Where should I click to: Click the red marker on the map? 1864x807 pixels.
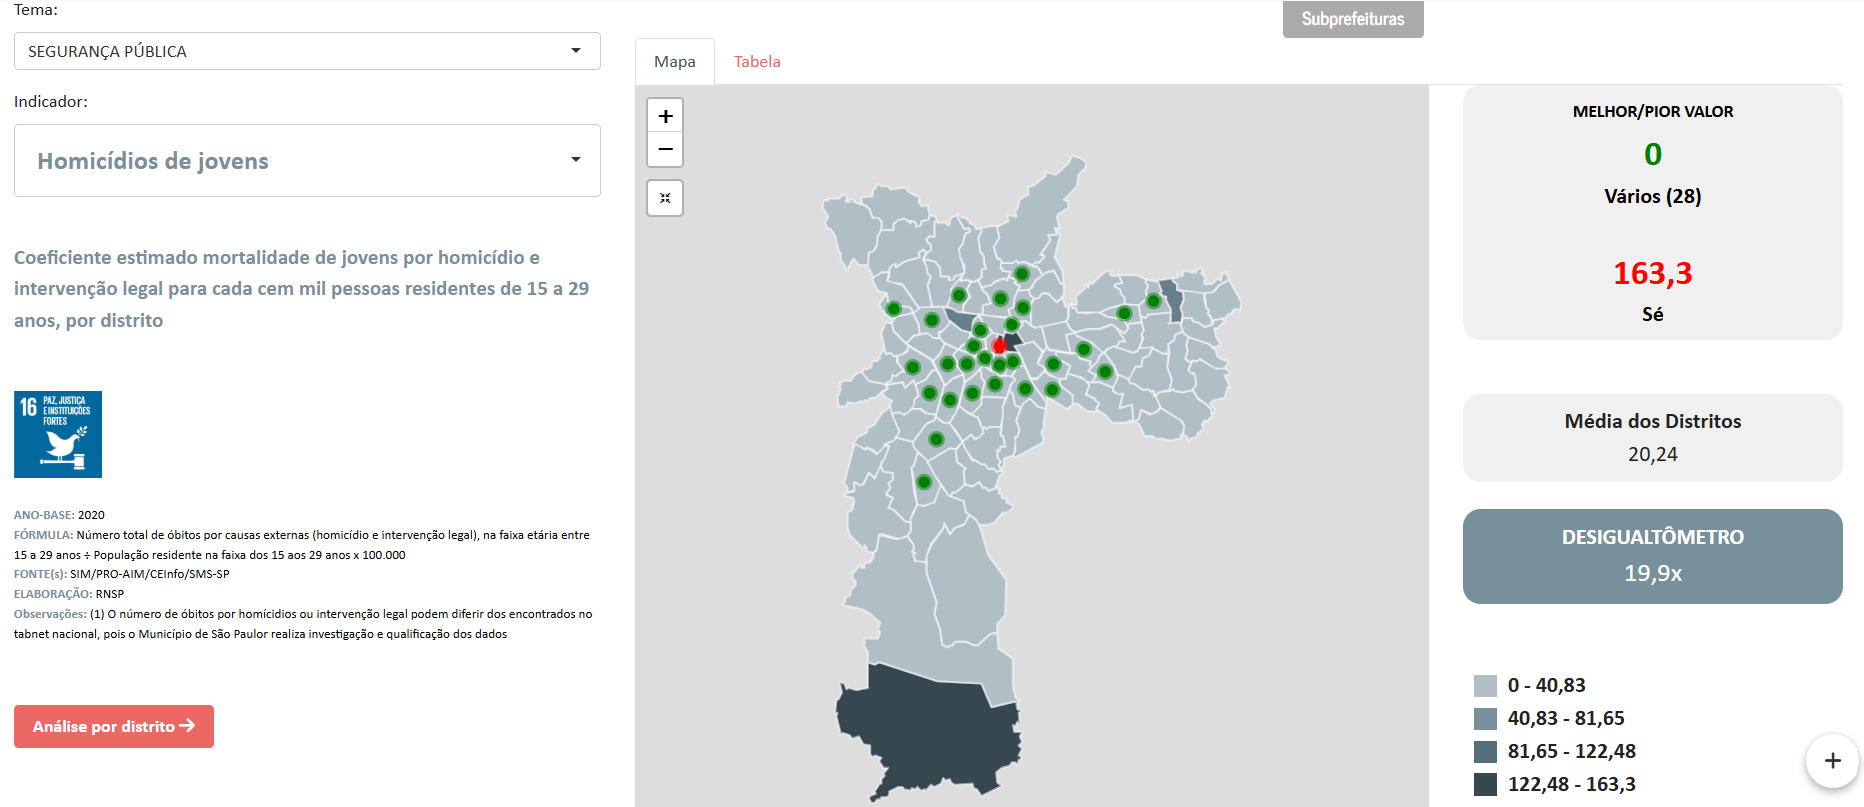[999, 346]
